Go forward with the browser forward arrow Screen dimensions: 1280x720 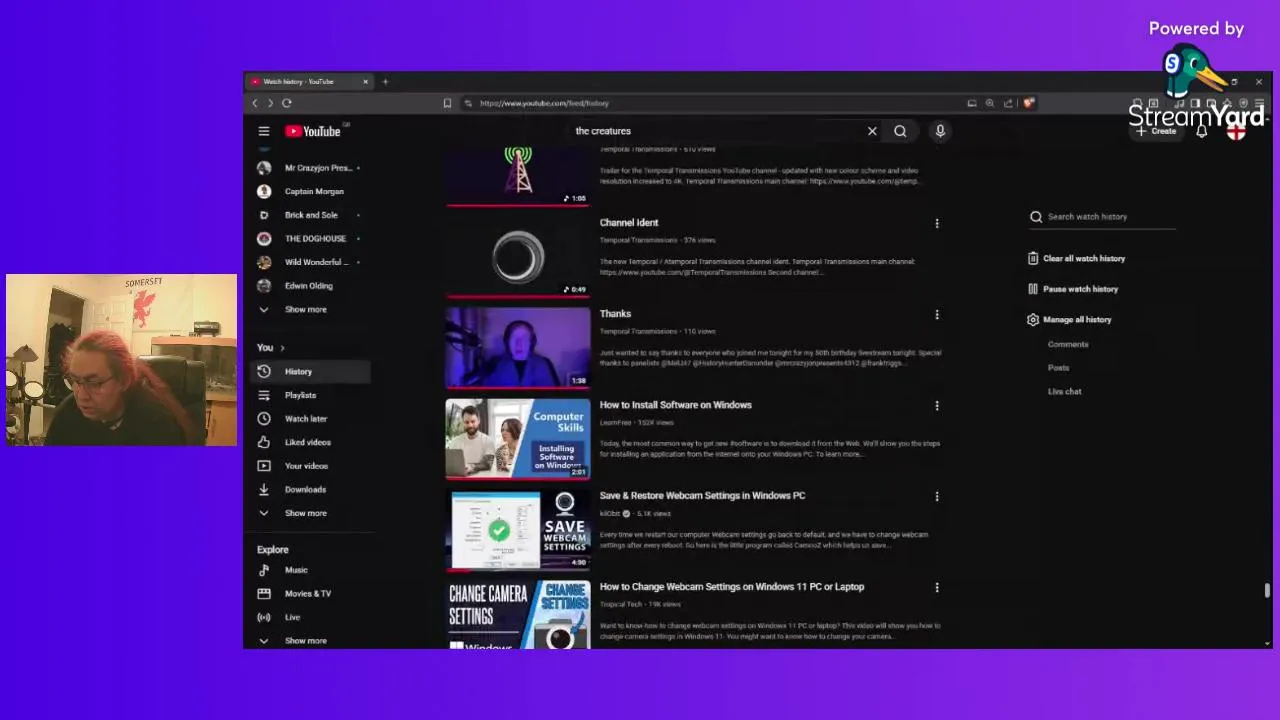270,103
